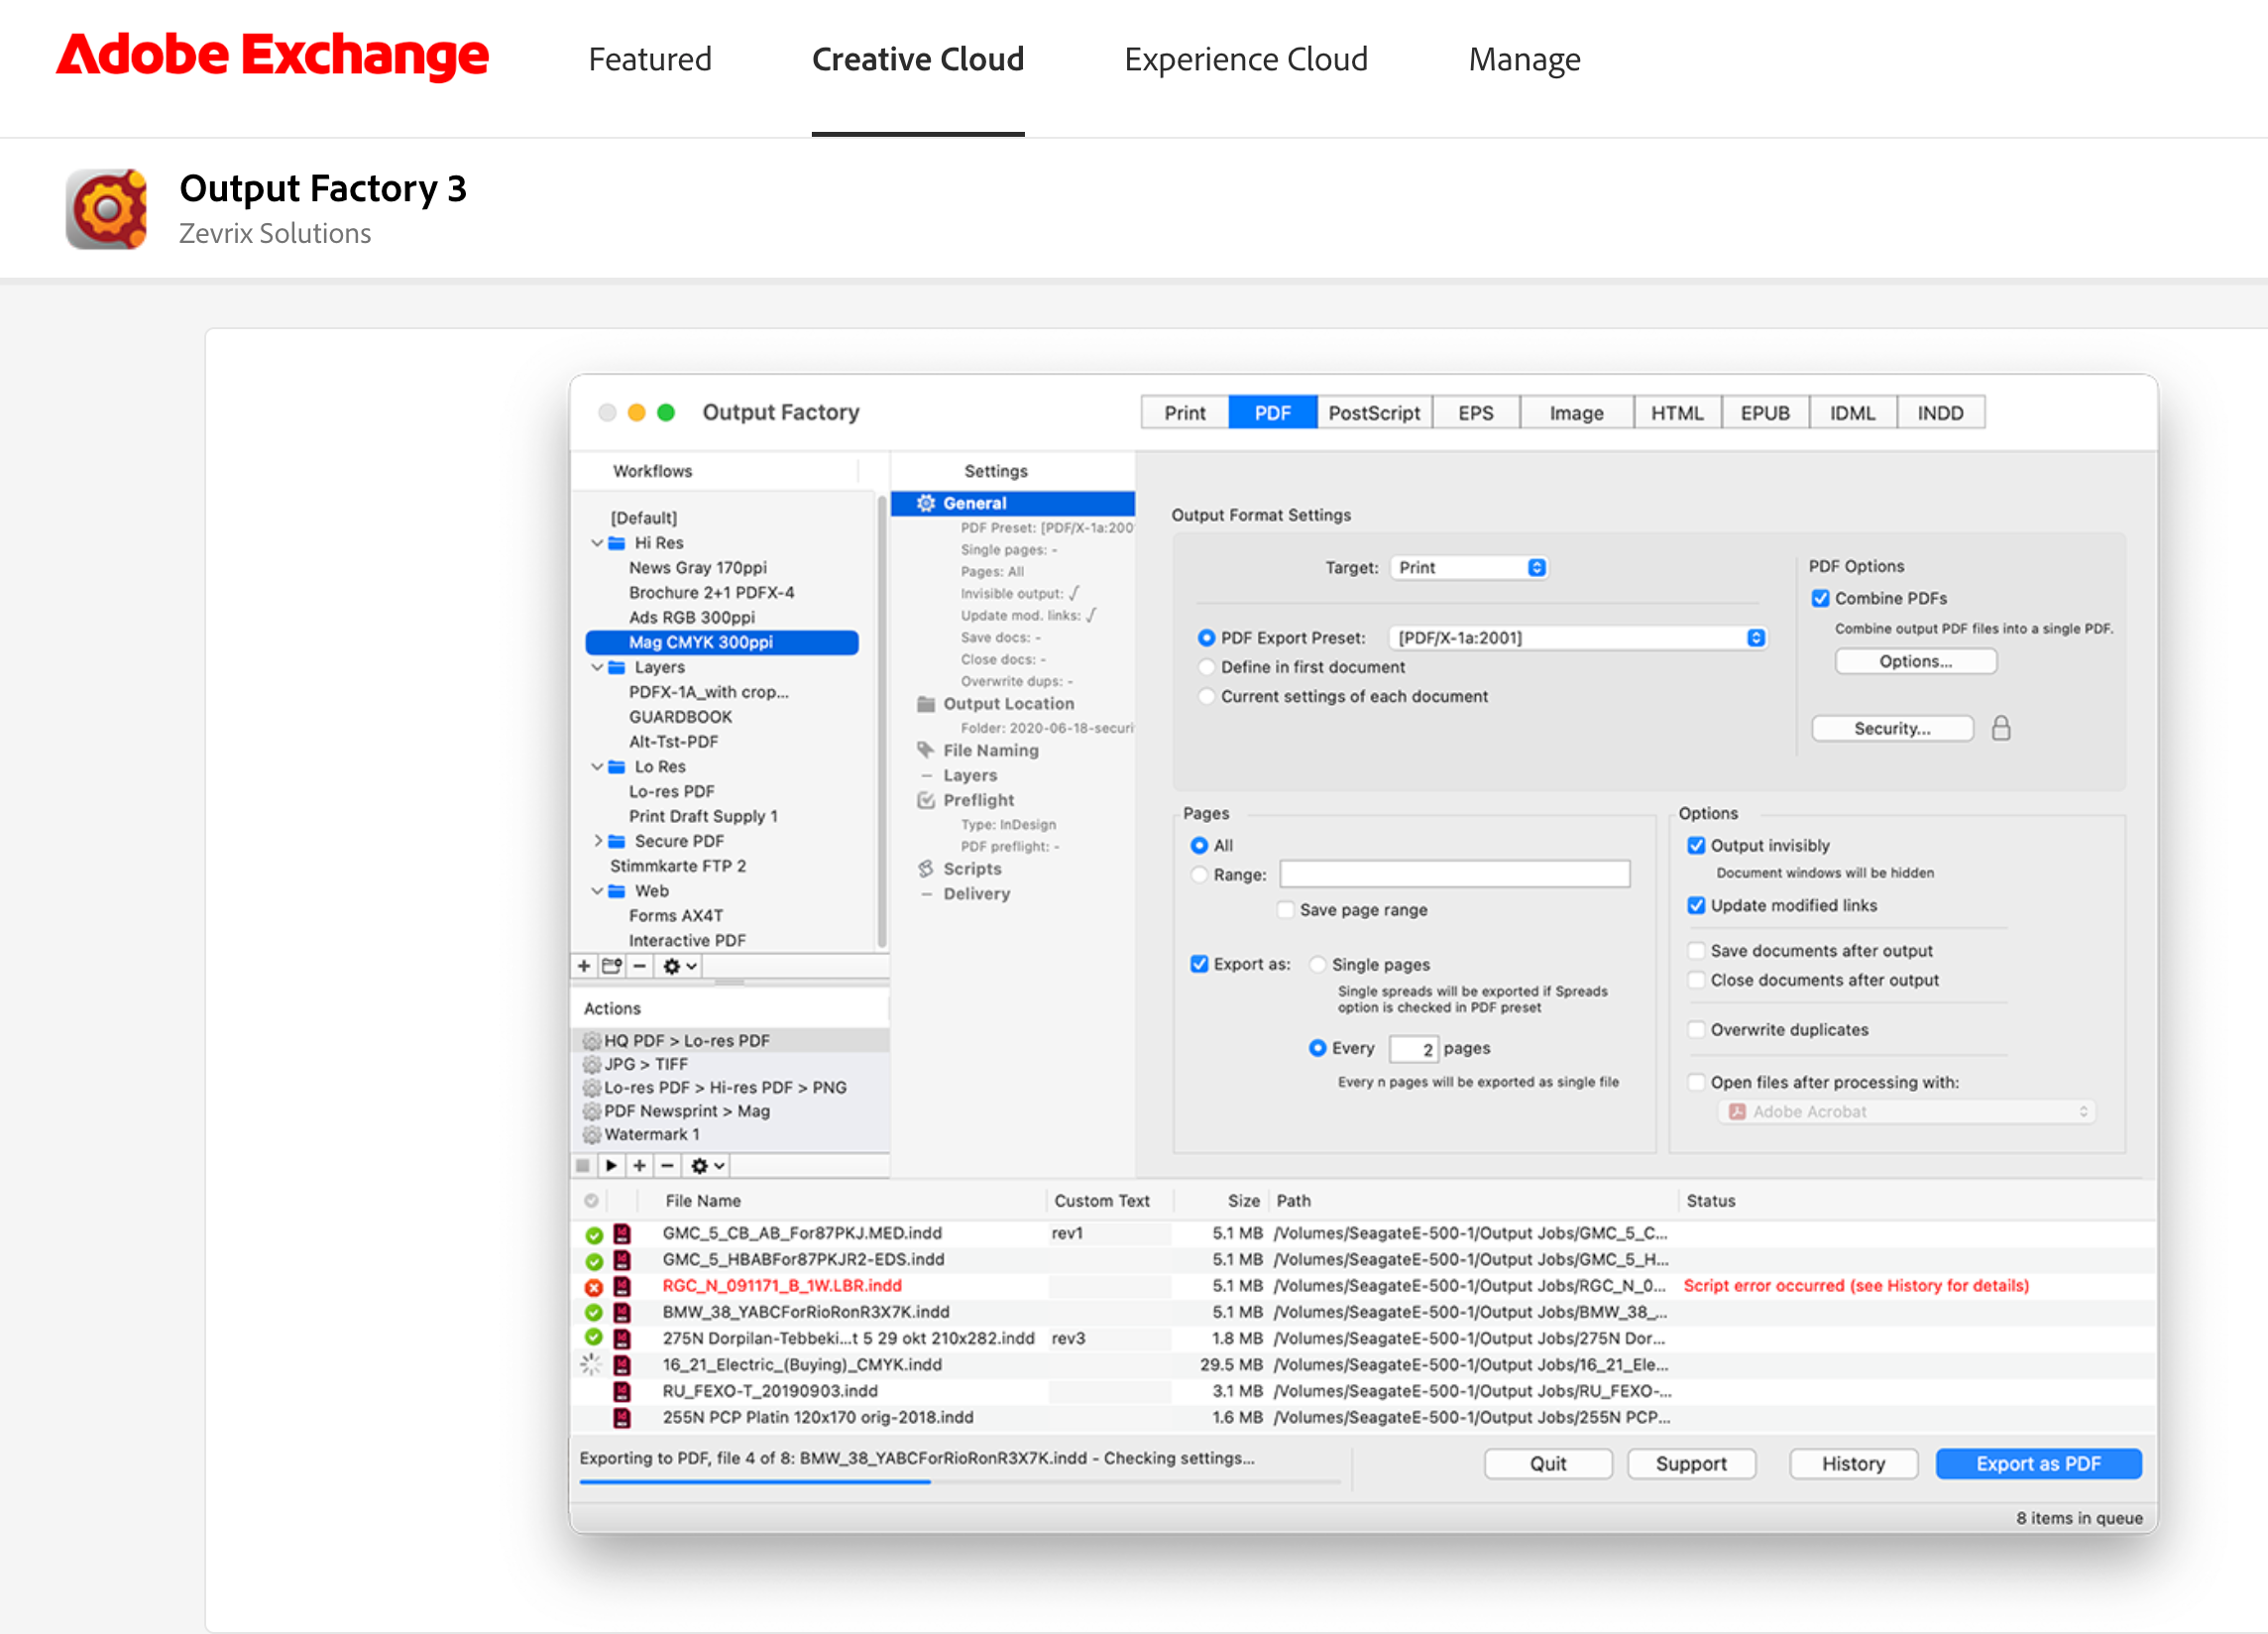Collapse the Hi Res workflow folder

point(597,543)
